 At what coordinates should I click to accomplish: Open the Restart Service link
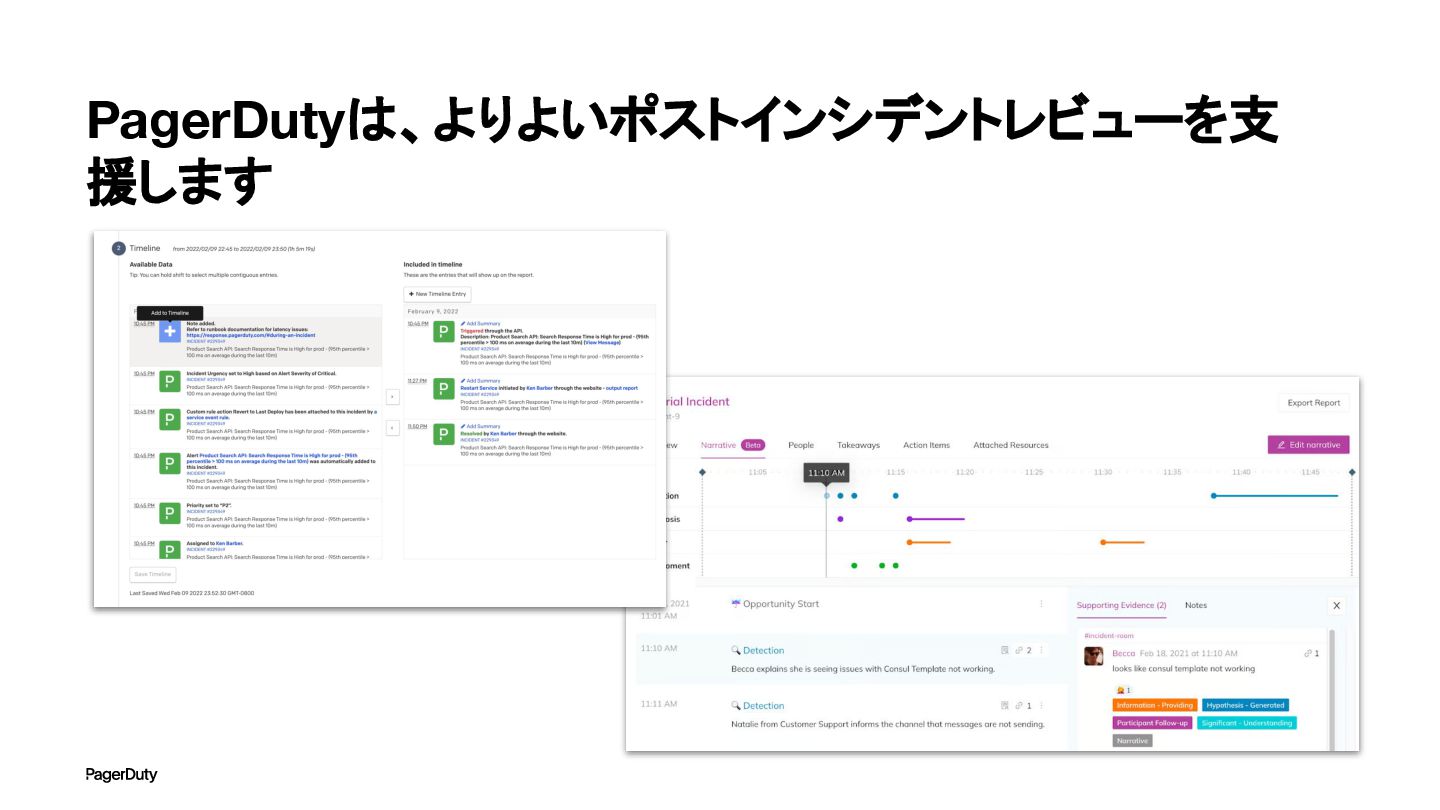pyautogui.click(x=479, y=388)
